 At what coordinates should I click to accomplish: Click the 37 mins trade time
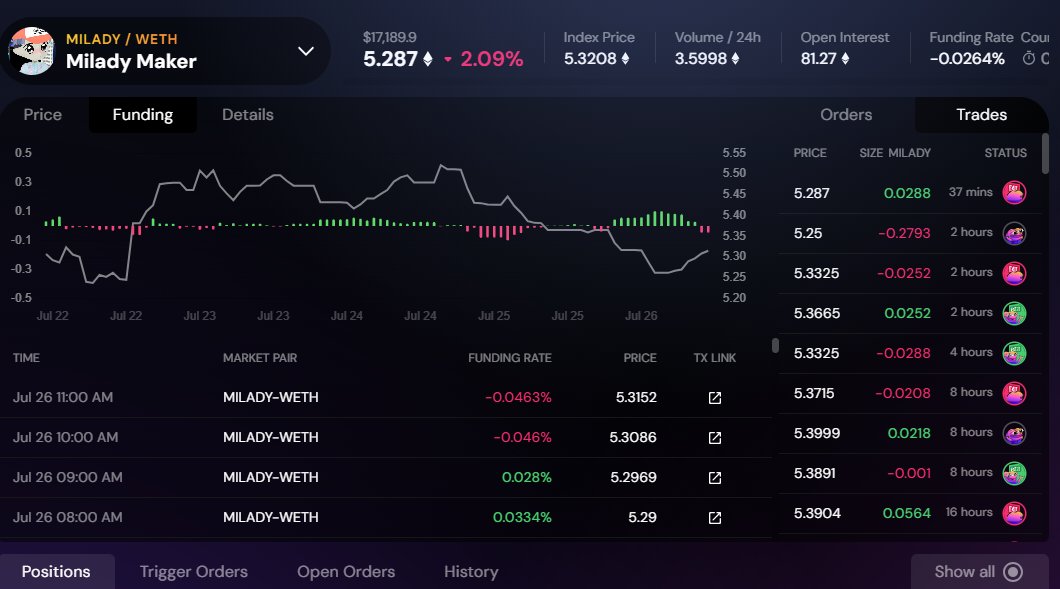click(970, 192)
